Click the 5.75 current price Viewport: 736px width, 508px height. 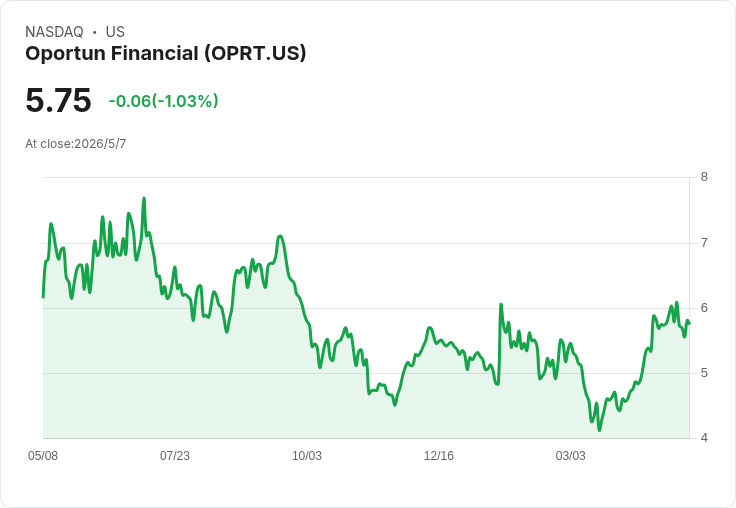pyautogui.click(x=58, y=100)
